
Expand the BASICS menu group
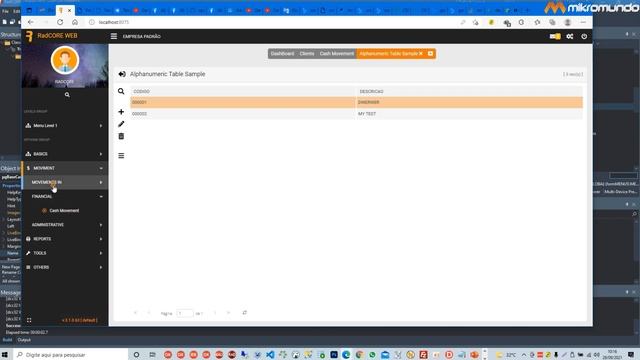pyautogui.click(x=64, y=154)
